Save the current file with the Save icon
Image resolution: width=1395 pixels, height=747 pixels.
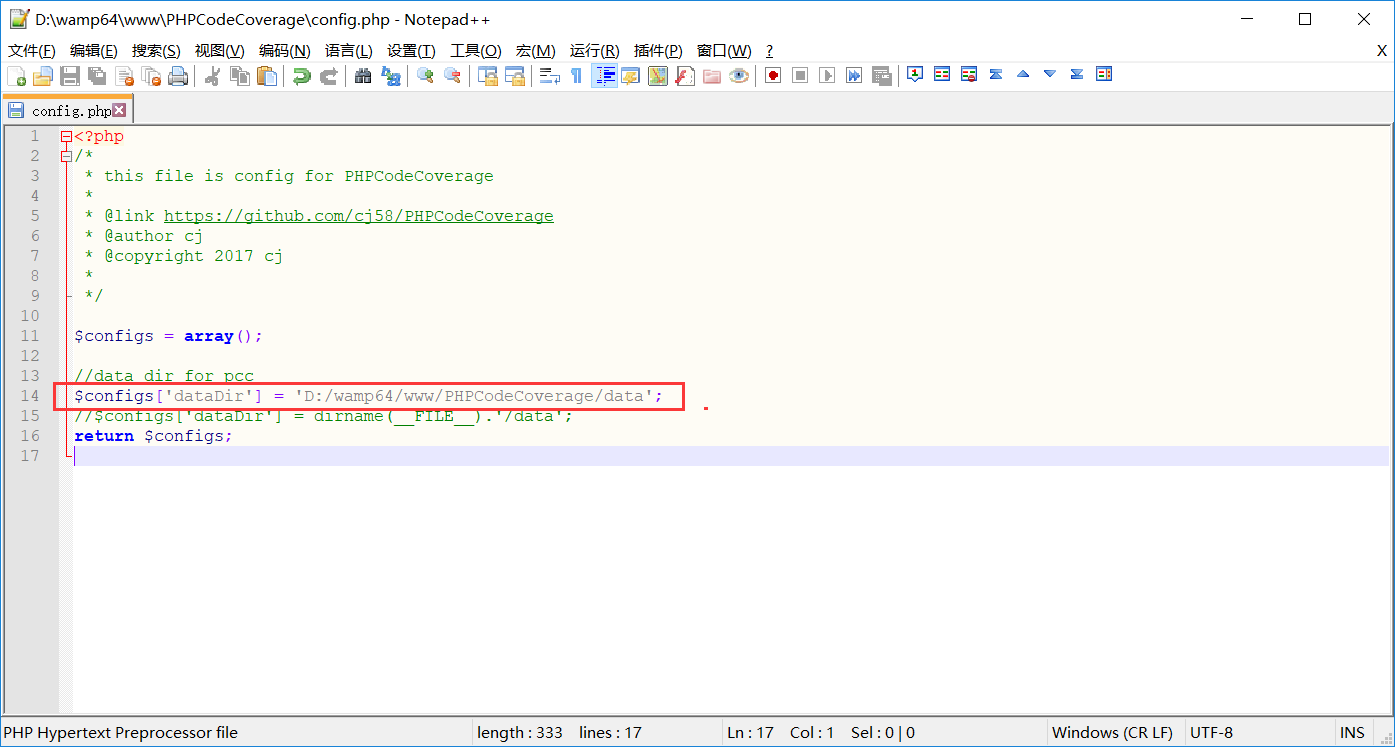point(70,75)
